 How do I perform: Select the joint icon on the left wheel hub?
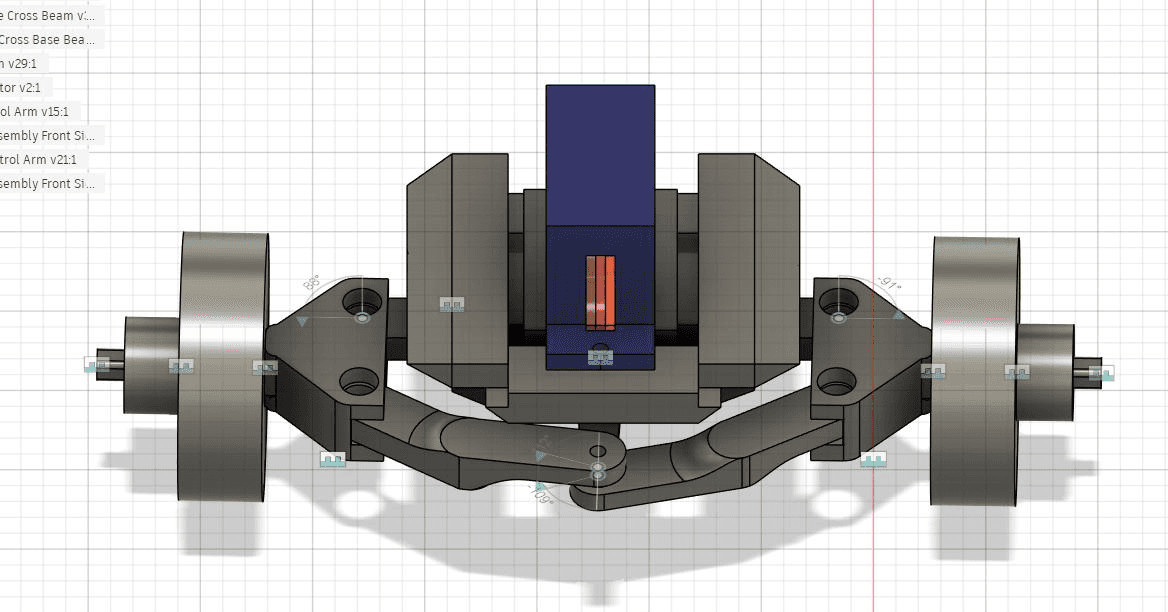coord(181,366)
